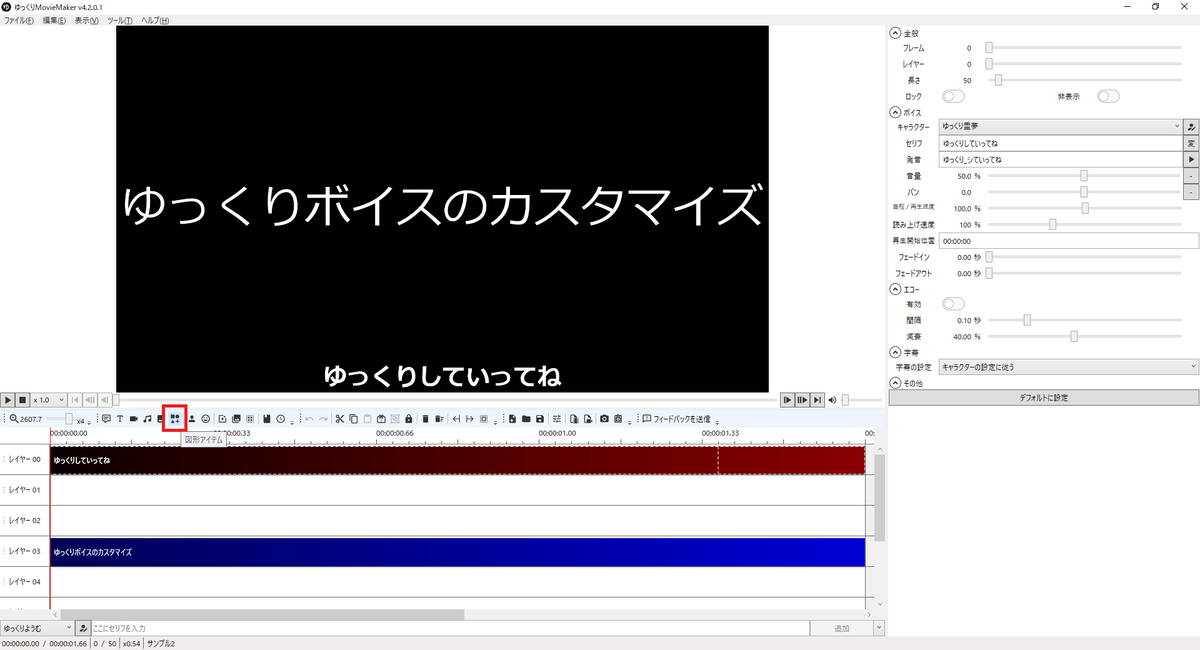
Task: Open a project with the folder icon
Action: (x=526, y=418)
